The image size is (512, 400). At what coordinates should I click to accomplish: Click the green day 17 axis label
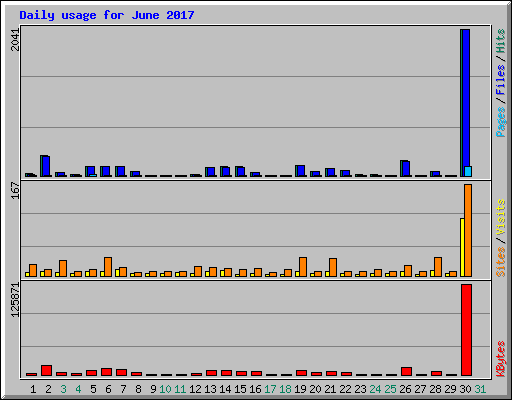[270, 389]
